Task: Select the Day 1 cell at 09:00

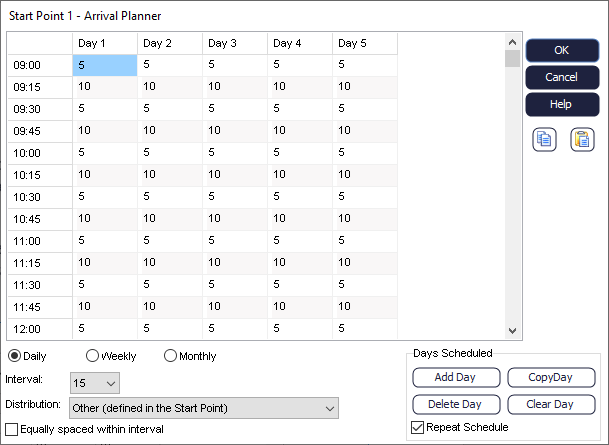Action: click(x=105, y=65)
